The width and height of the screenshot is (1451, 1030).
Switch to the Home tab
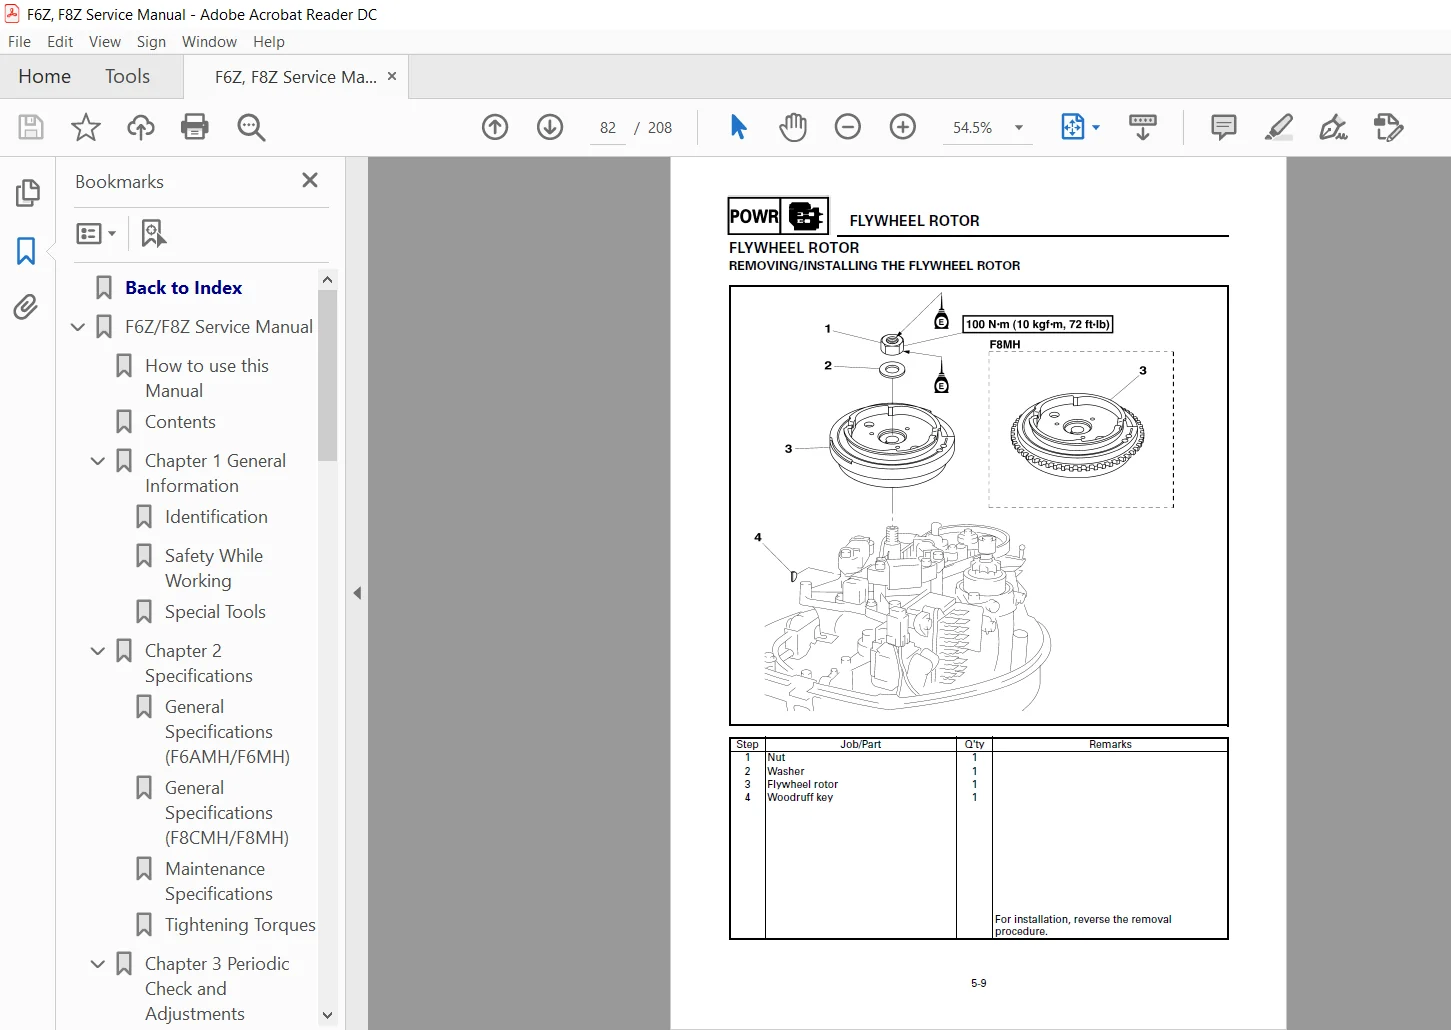tap(45, 76)
